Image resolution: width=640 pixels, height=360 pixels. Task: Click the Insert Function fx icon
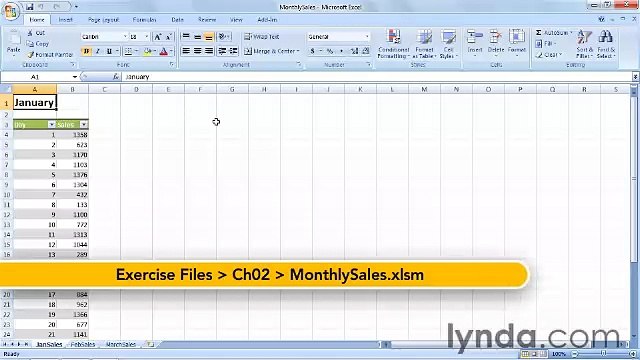116,77
